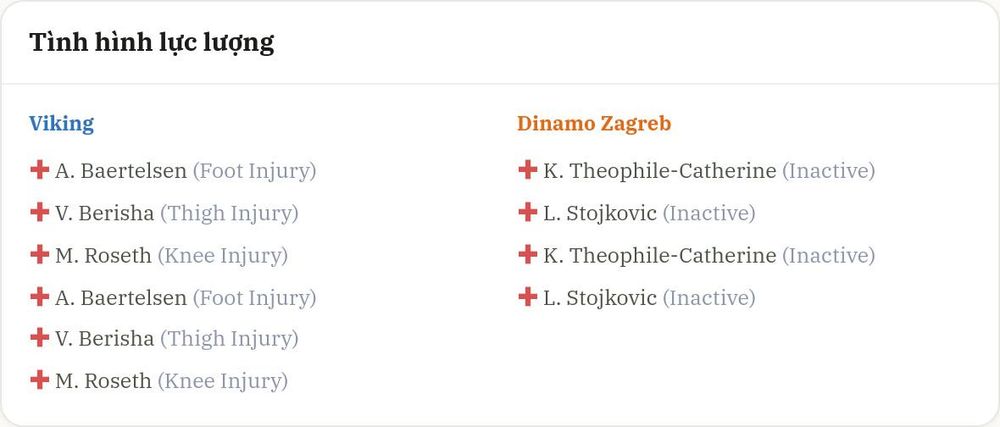Viewport: 1000px width, 427px height.
Task: Click the injury icon next to the first V. Berisha
Action: [x=40, y=212]
